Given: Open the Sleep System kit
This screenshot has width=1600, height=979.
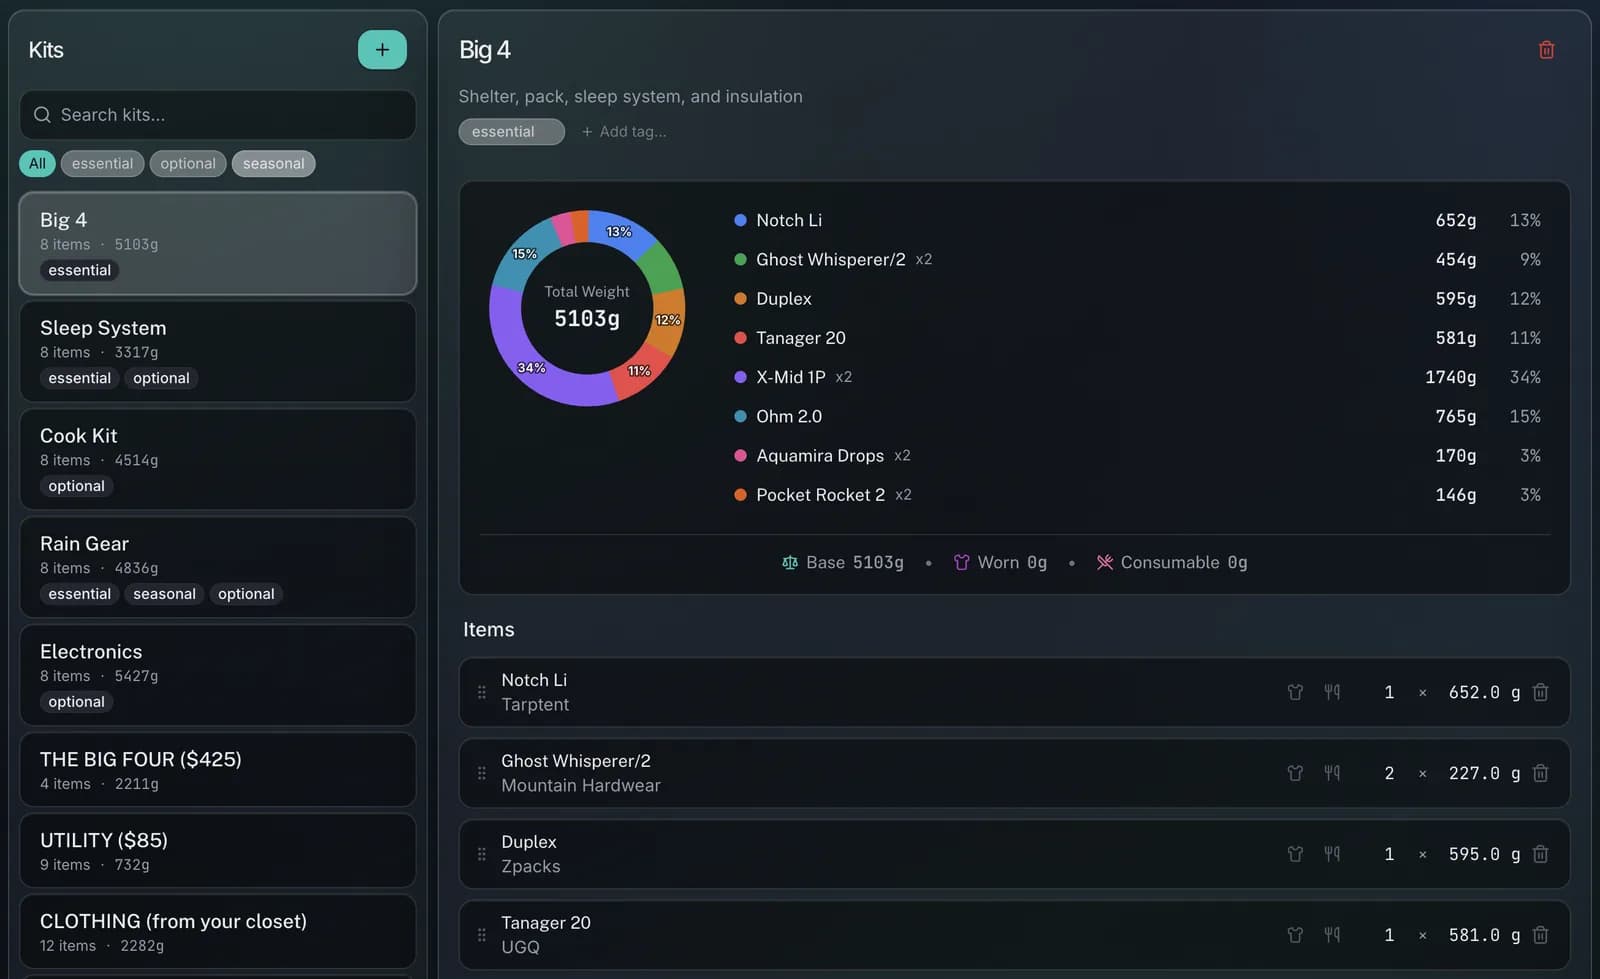Looking at the screenshot, I should pos(218,352).
